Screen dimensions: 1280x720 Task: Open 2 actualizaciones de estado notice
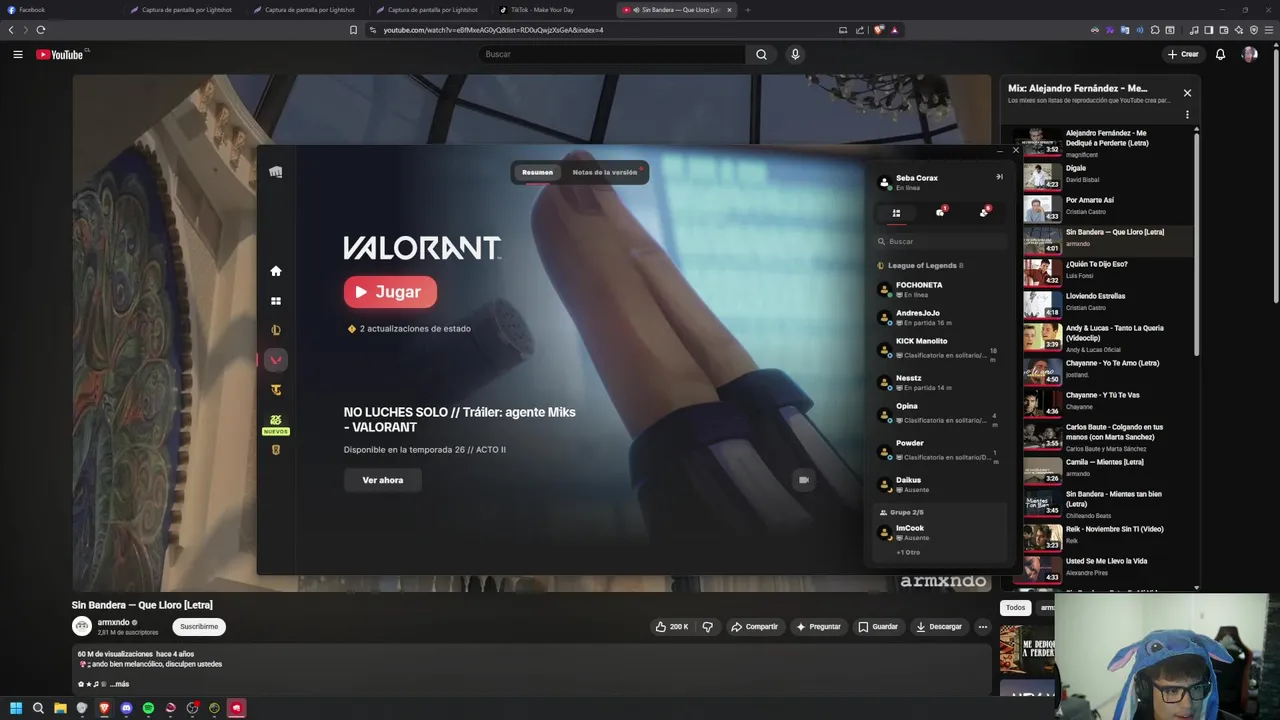409,329
